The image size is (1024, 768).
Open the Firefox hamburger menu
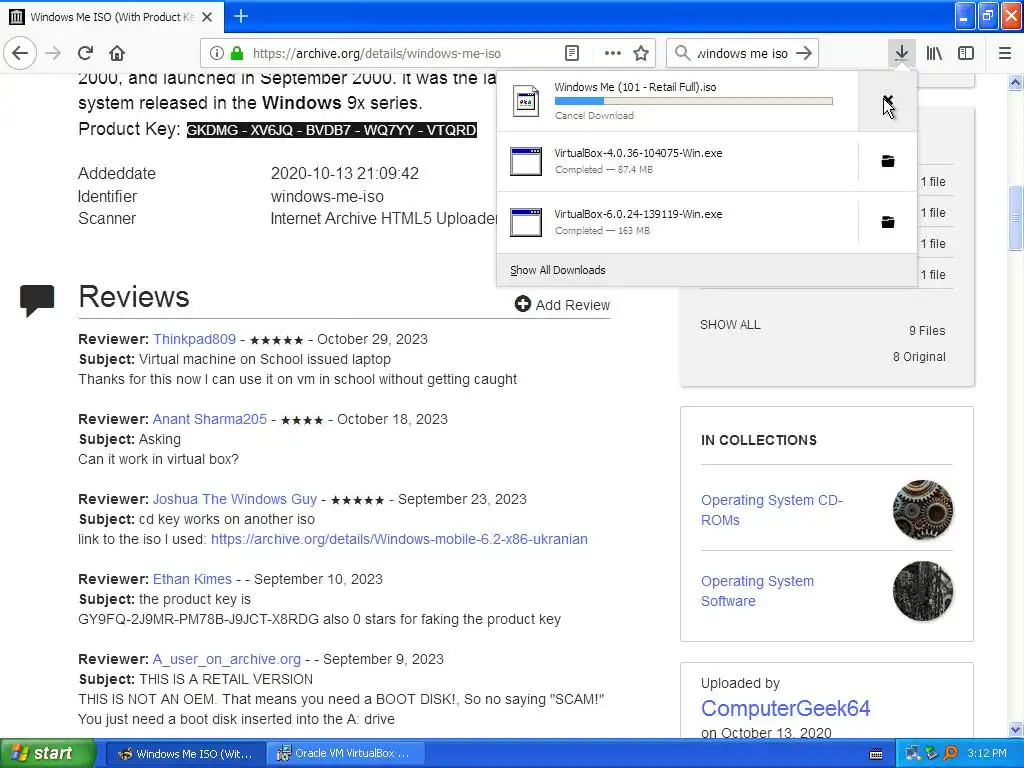pos(1005,53)
